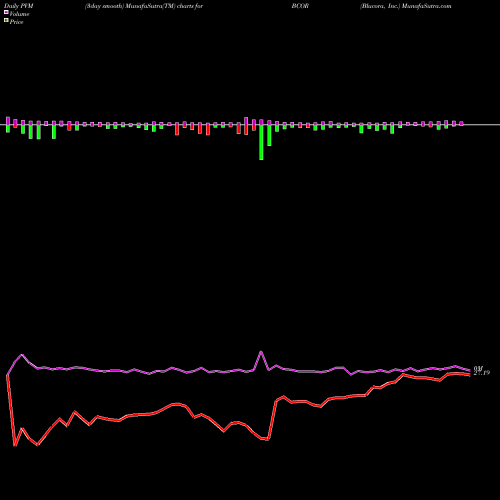Click the tallest green volume bar
This screenshot has height=500, width=500.
(261, 142)
